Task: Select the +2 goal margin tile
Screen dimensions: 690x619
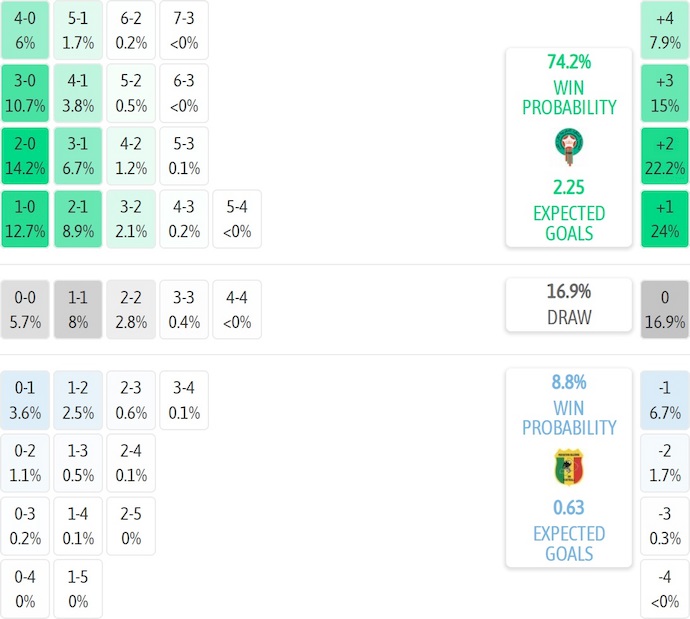Action: [665, 155]
